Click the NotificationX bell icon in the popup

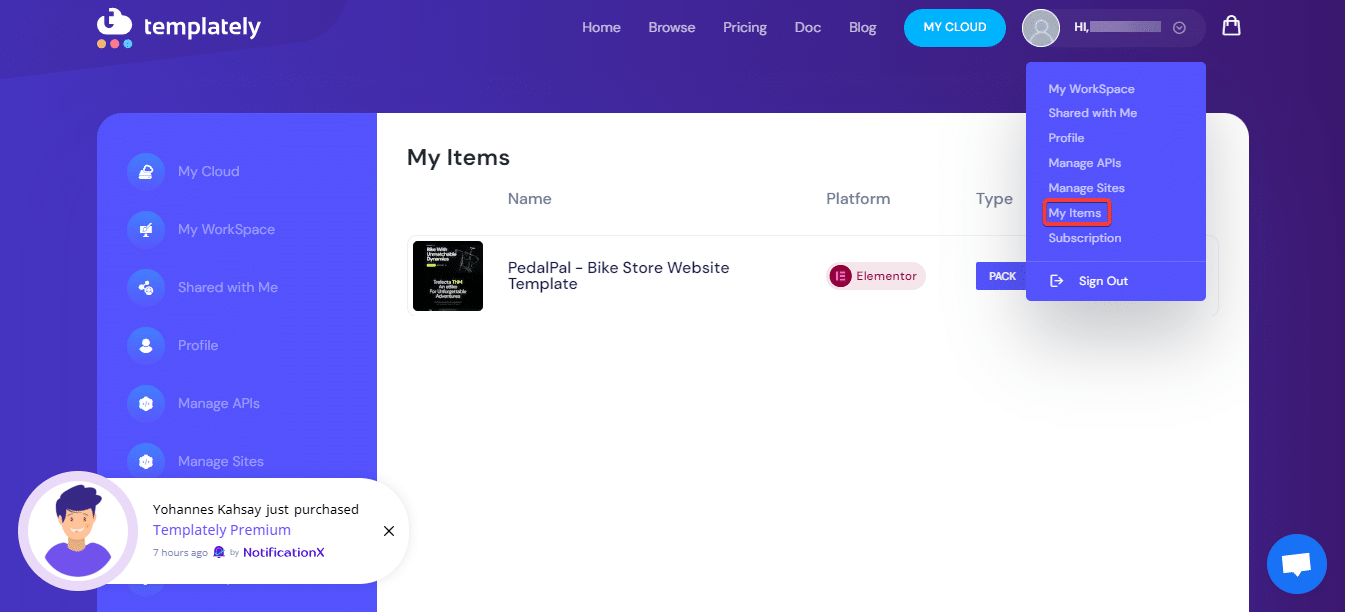point(219,551)
